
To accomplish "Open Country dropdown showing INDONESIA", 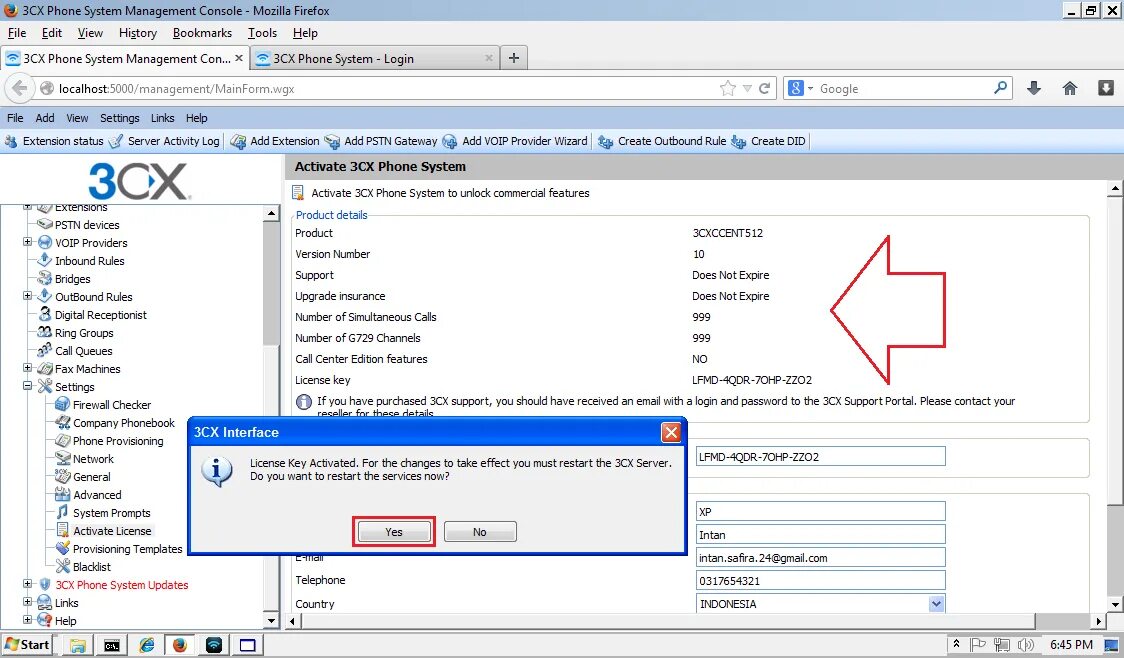I will pos(936,604).
